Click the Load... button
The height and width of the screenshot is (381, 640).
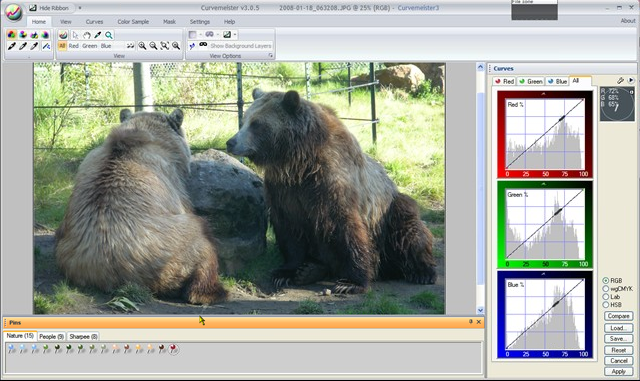point(618,328)
